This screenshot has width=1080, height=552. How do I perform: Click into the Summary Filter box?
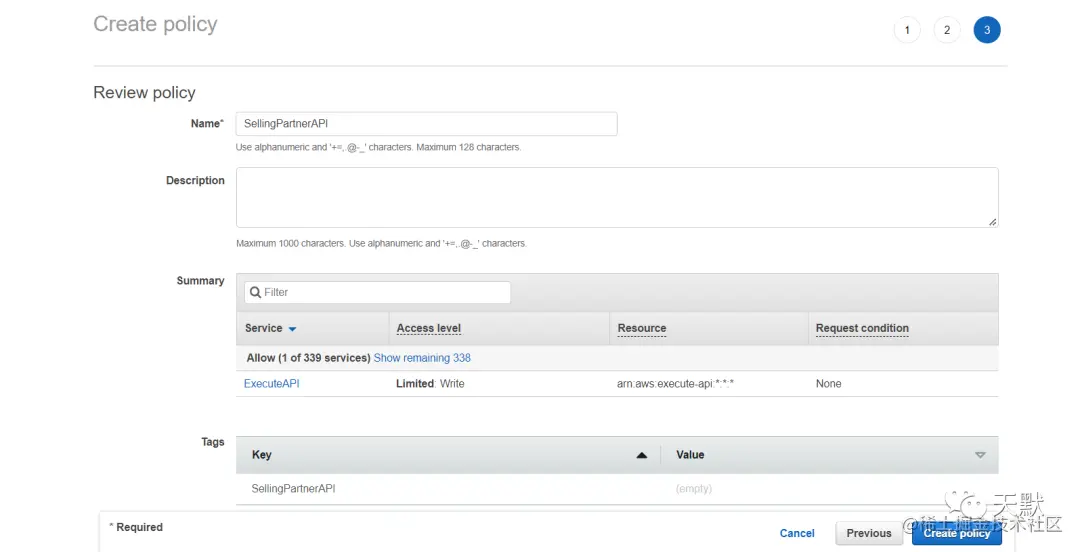pos(377,292)
